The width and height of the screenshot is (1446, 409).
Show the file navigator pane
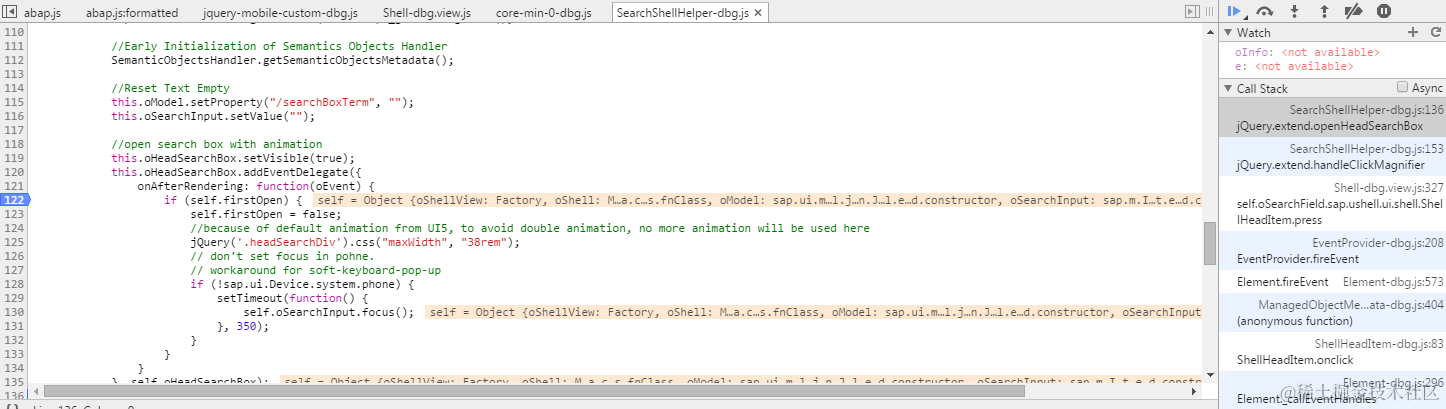[x=10, y=11]
